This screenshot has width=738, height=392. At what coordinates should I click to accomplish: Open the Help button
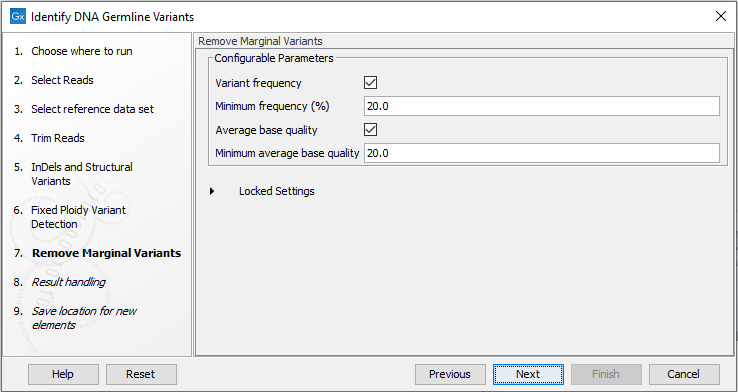coord(63,375)
